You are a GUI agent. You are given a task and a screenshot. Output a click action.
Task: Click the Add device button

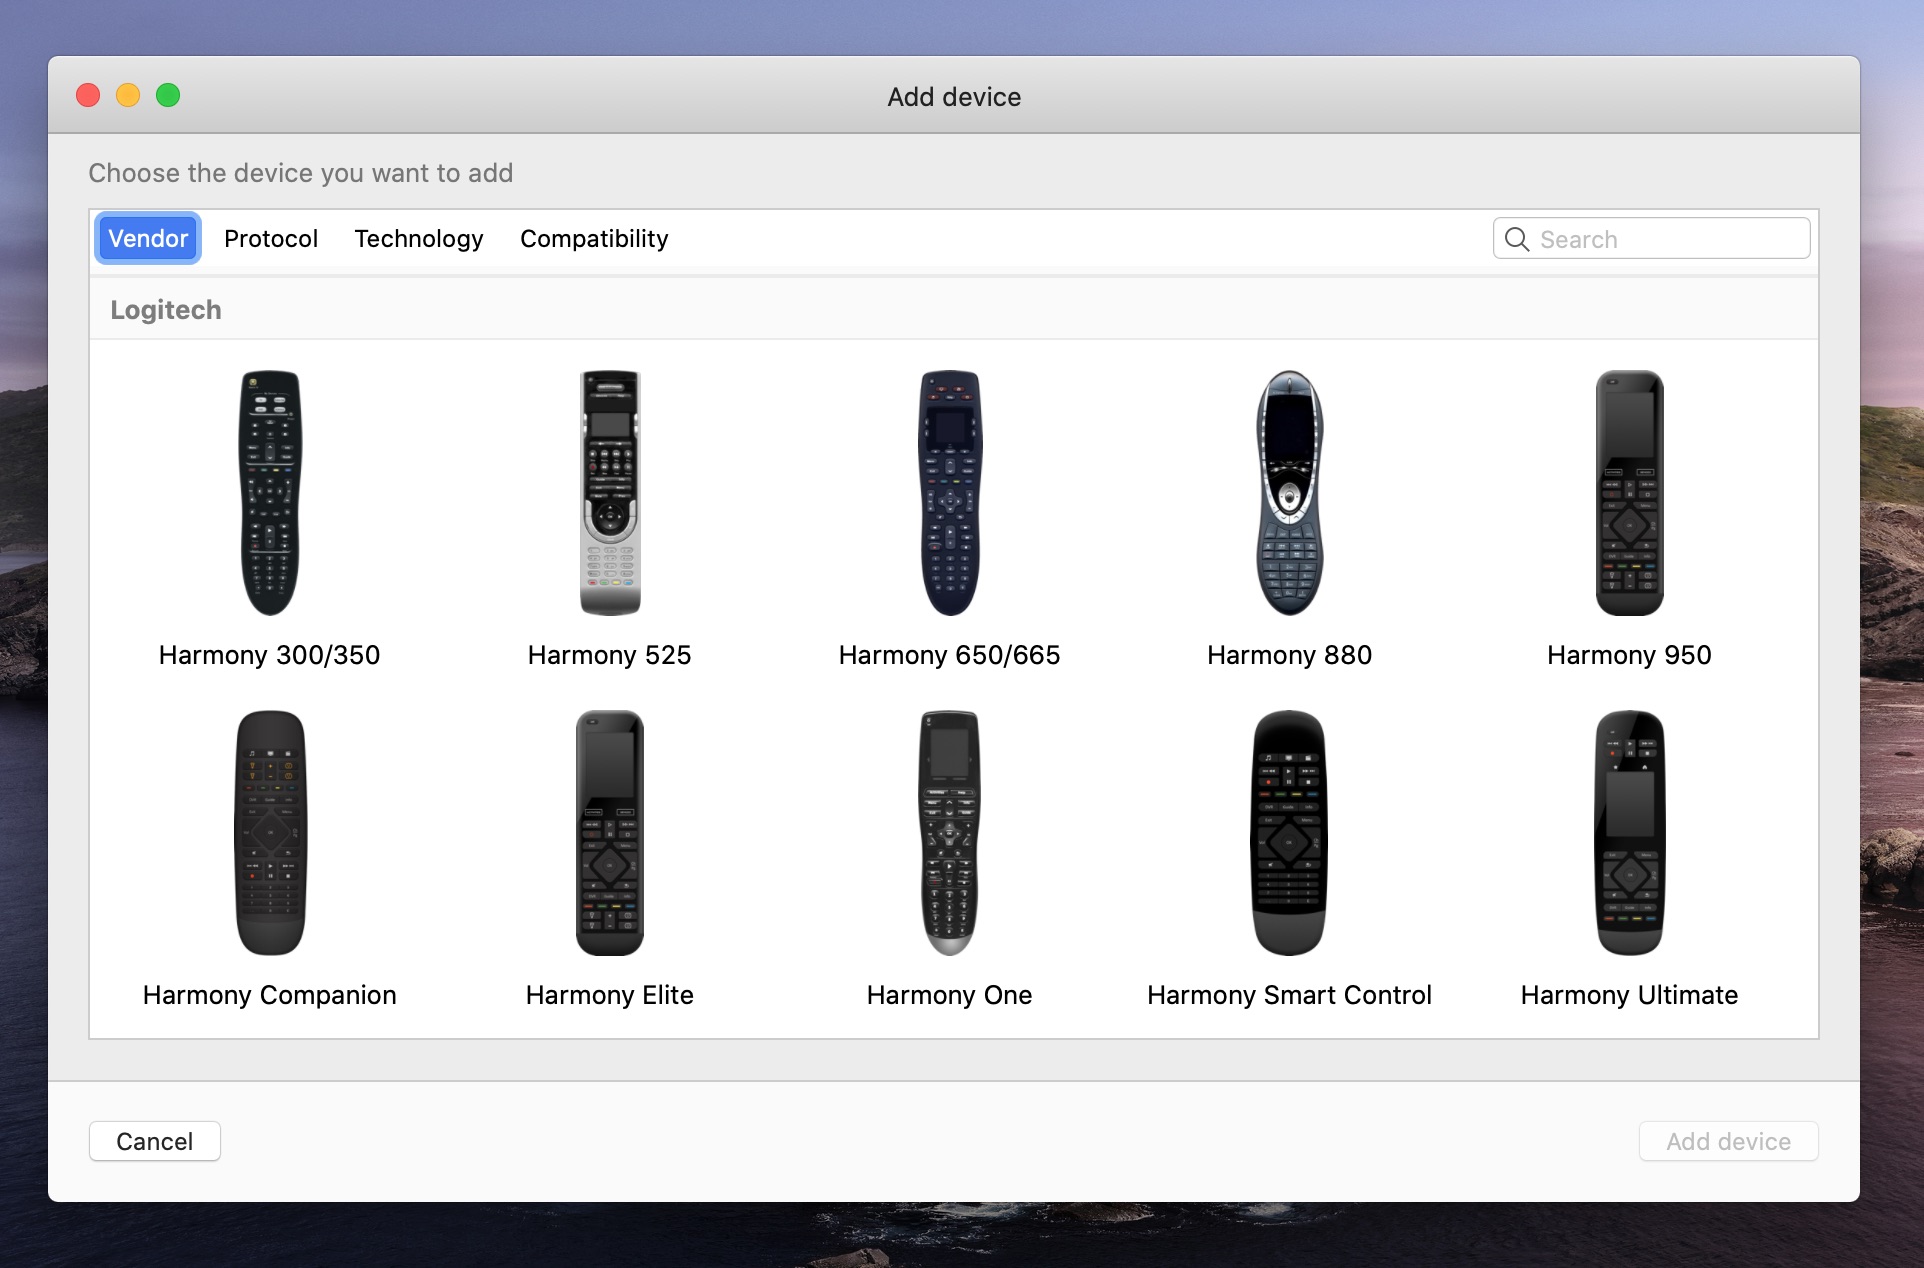1728,1141
